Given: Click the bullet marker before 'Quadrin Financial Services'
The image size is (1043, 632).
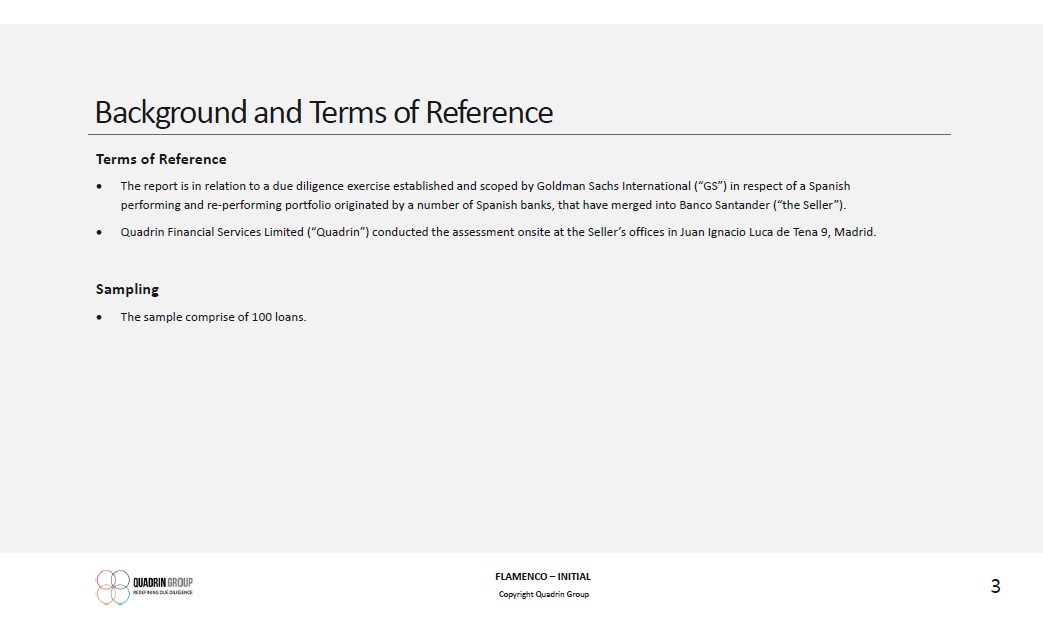Looking at the screenshot, I should tap(99, 233).
